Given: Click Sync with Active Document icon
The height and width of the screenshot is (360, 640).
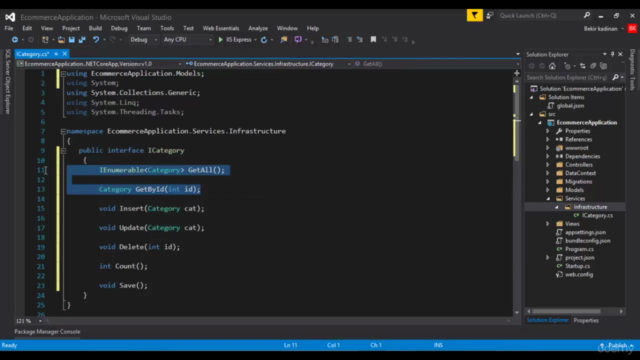Looking at the screenshot, I should pos(582,66).
